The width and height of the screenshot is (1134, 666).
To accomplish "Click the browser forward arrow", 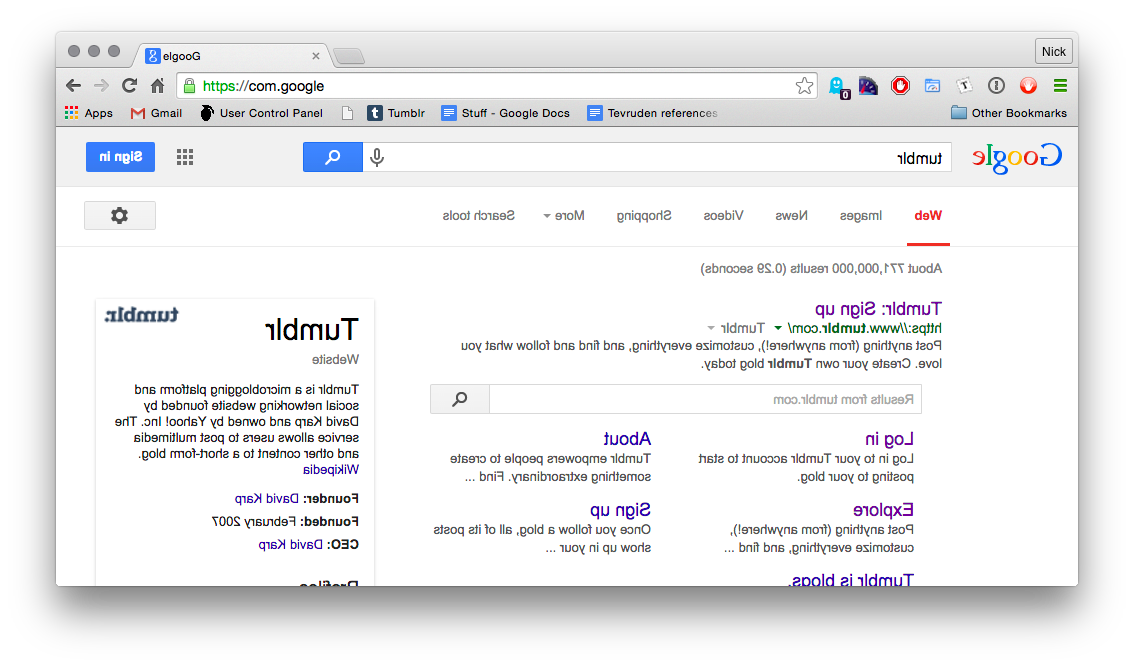I will click(101, 86).
